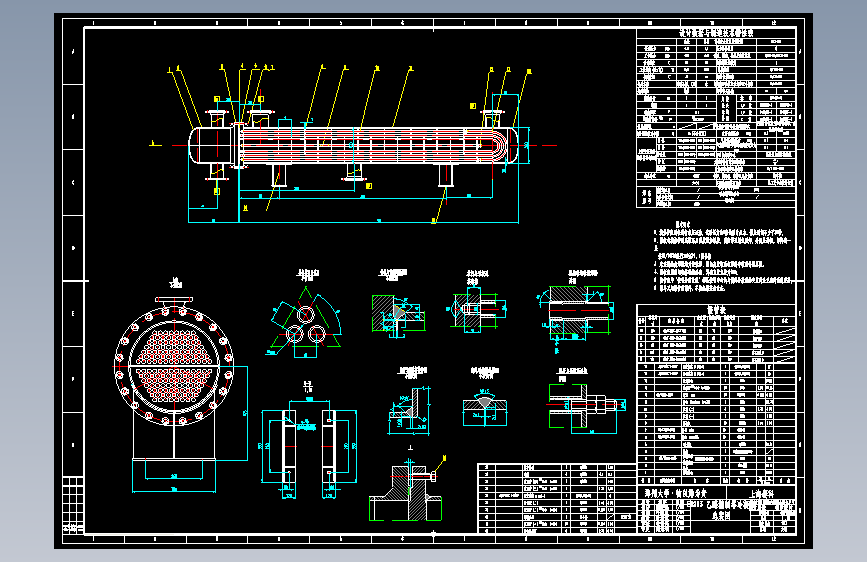This screenshot has height=562, width=867.
Task: Click the V-groove butt weld detail
Action: [485, 408]
